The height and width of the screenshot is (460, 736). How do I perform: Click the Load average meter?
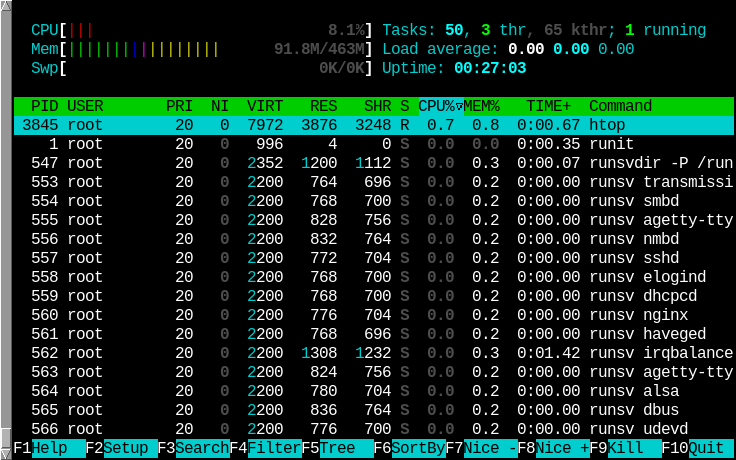(x=508, y=49)
